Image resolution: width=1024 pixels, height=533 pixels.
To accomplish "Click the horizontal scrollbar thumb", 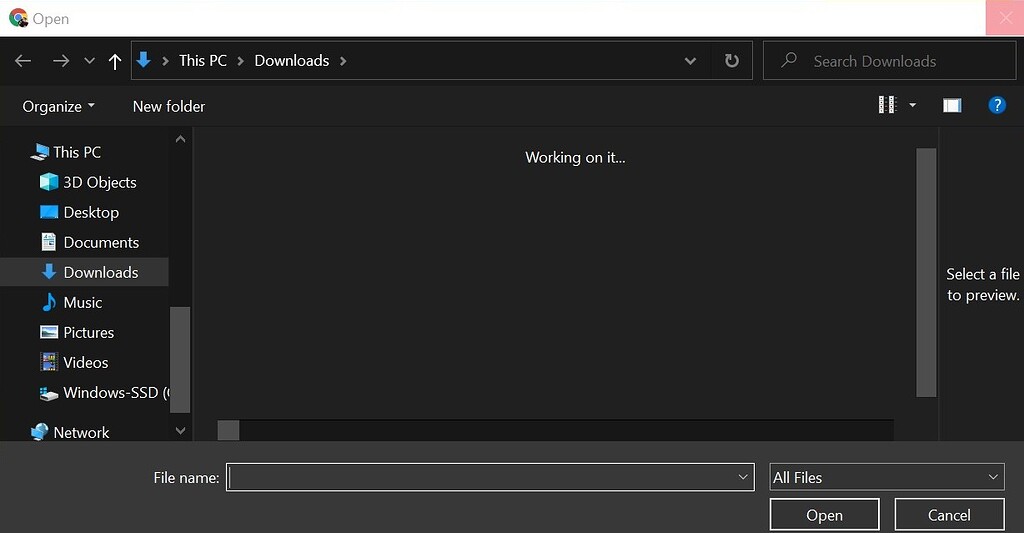I will point(228,430).
